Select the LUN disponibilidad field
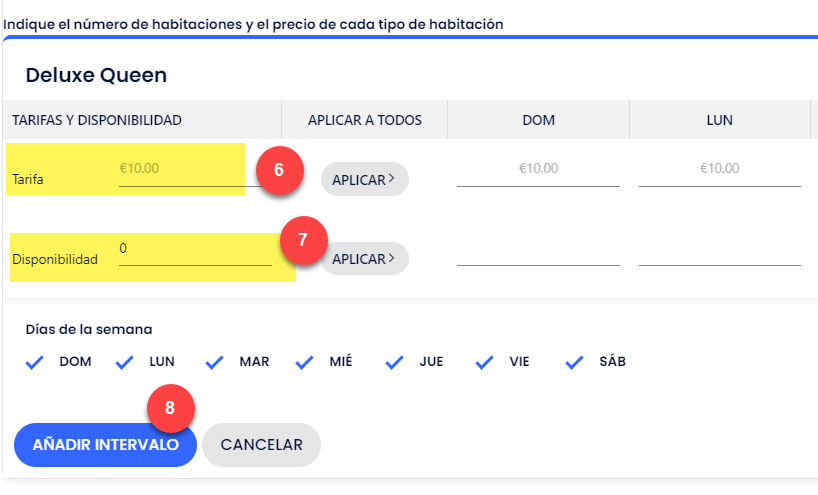818x495 pixels. [720, 251]
